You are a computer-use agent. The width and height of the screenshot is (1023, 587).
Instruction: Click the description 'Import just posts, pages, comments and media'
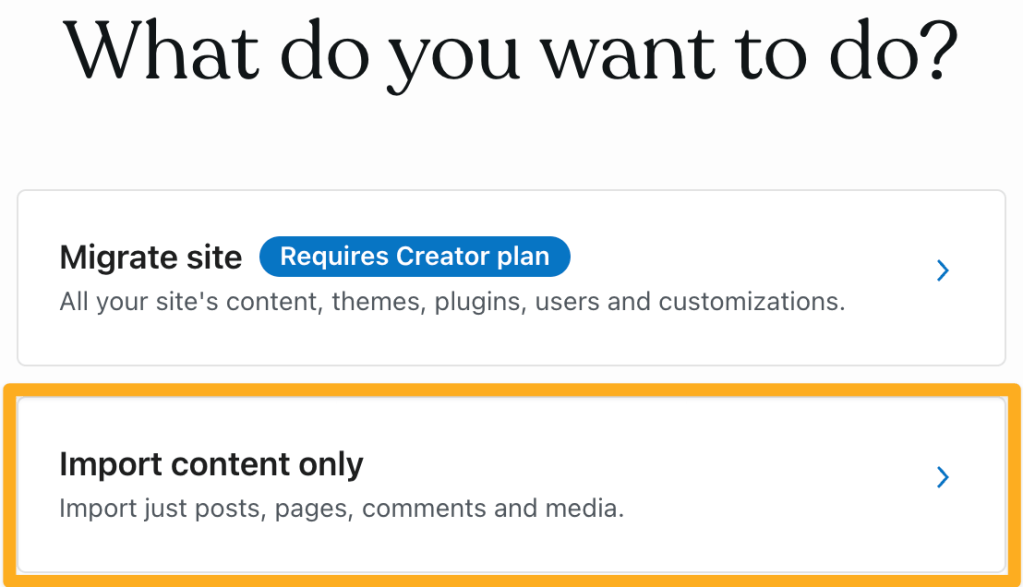(341, 508)
